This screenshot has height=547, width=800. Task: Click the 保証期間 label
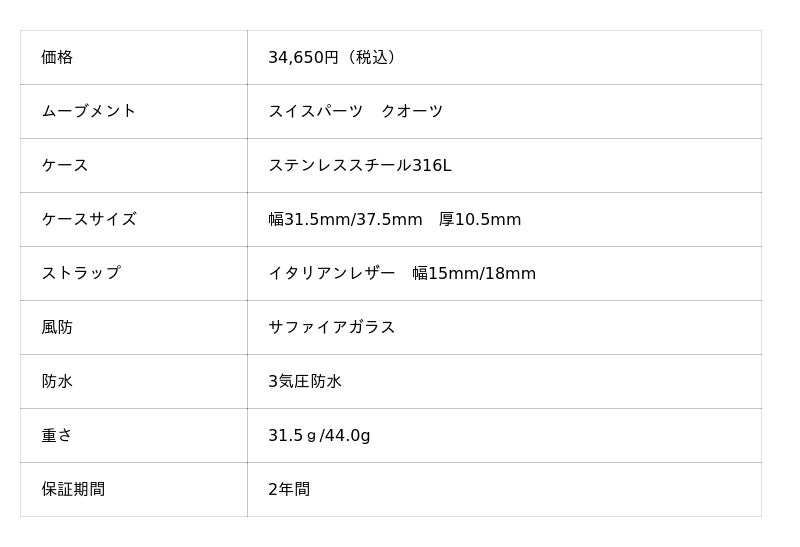(73, 490)
